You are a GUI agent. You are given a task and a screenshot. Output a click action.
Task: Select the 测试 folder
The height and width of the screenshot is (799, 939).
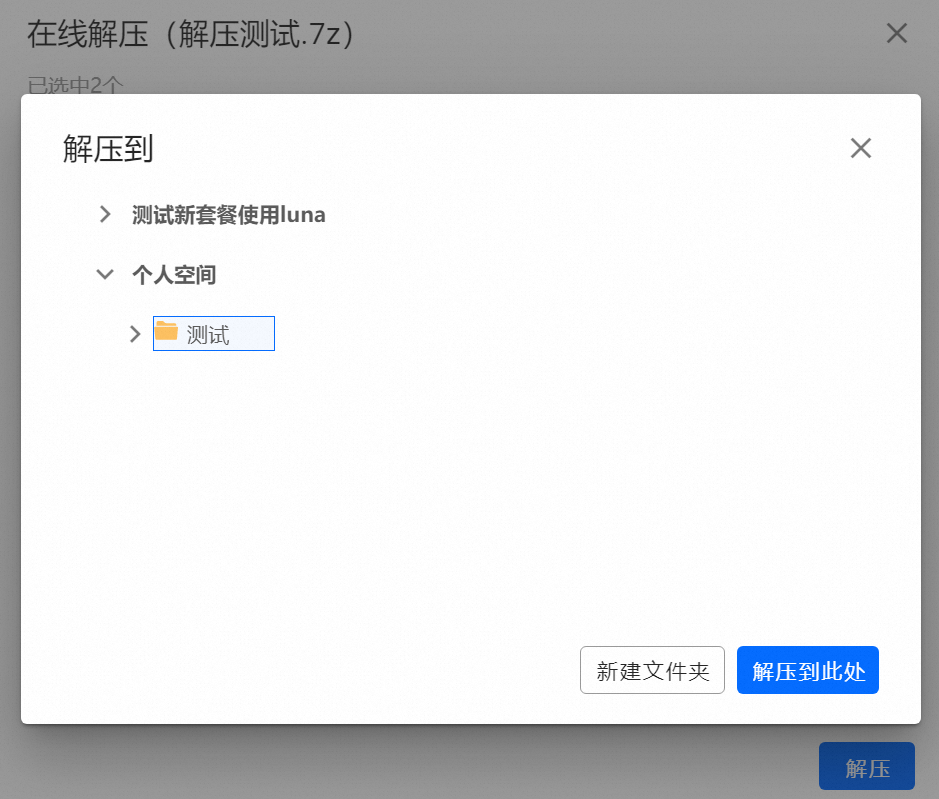coord(214,334)
